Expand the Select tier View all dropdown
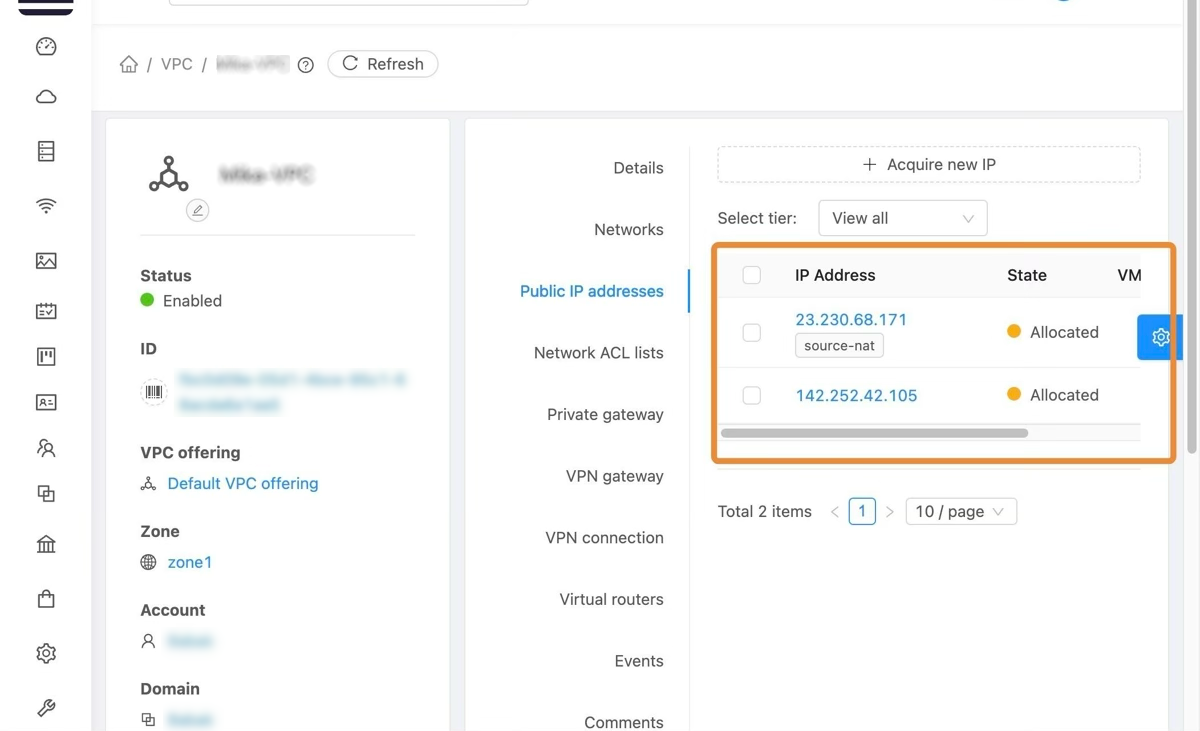Viewport: 1200px width, 731px height. point(902,218)
